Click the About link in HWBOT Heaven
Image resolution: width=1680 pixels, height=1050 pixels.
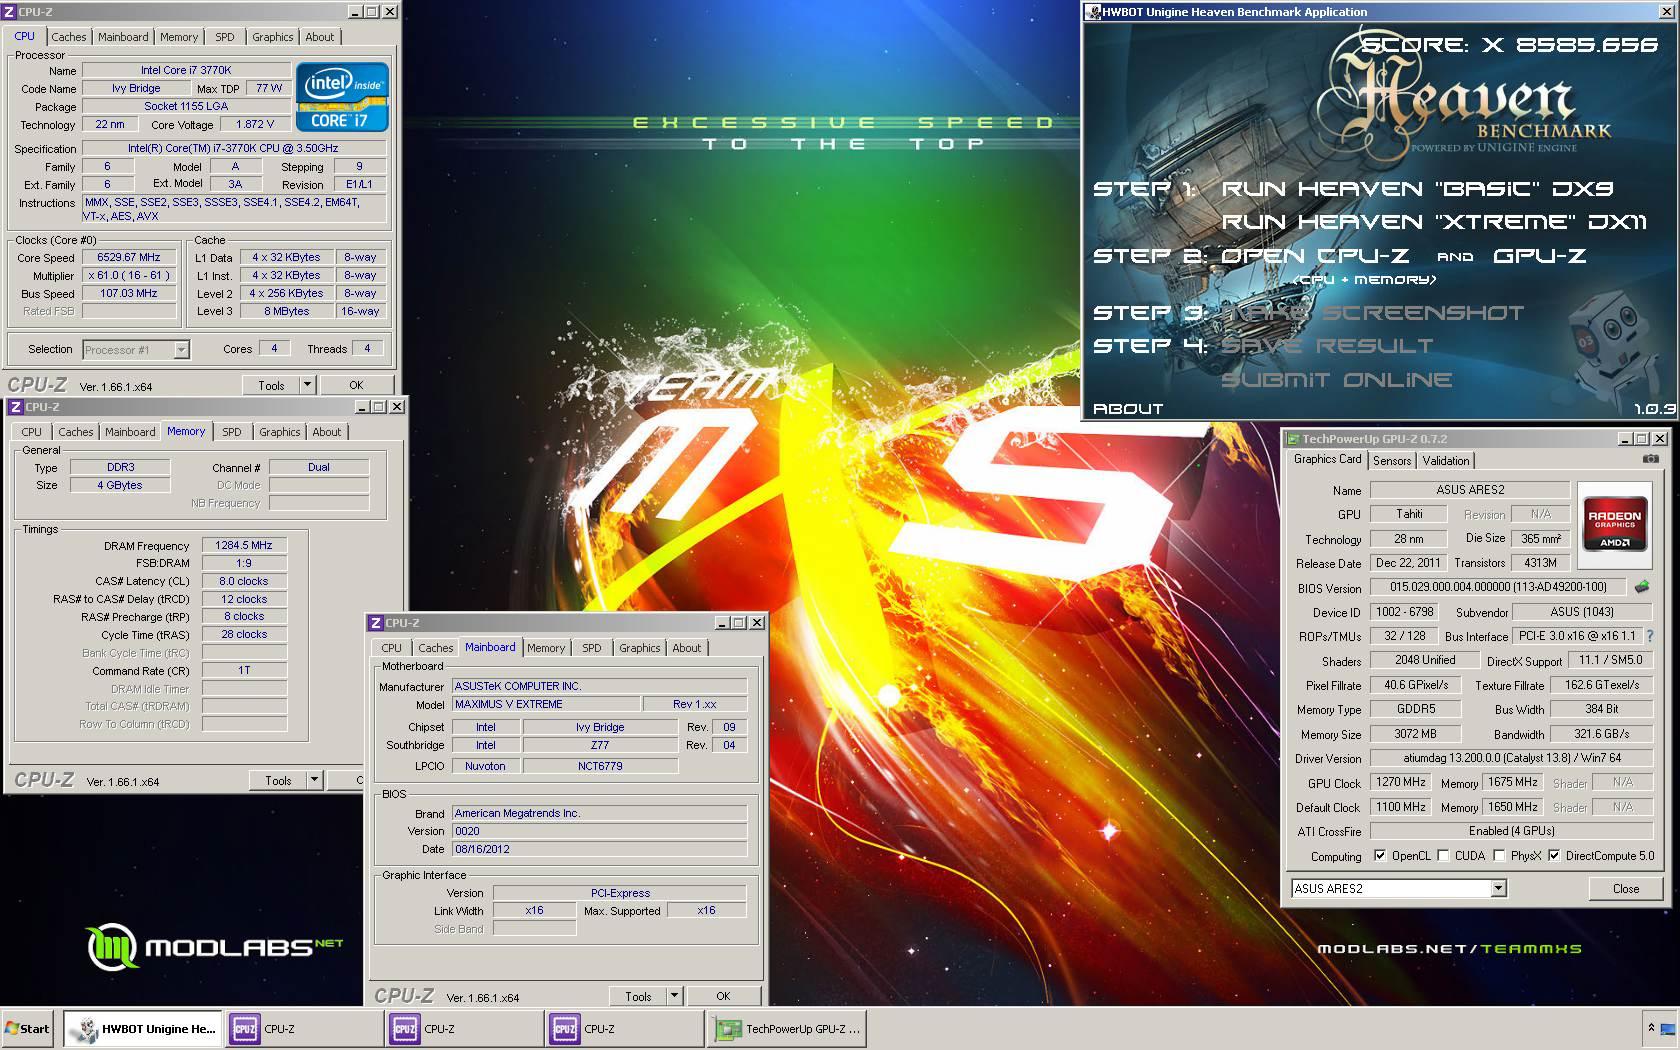[x=1128, y=408]
